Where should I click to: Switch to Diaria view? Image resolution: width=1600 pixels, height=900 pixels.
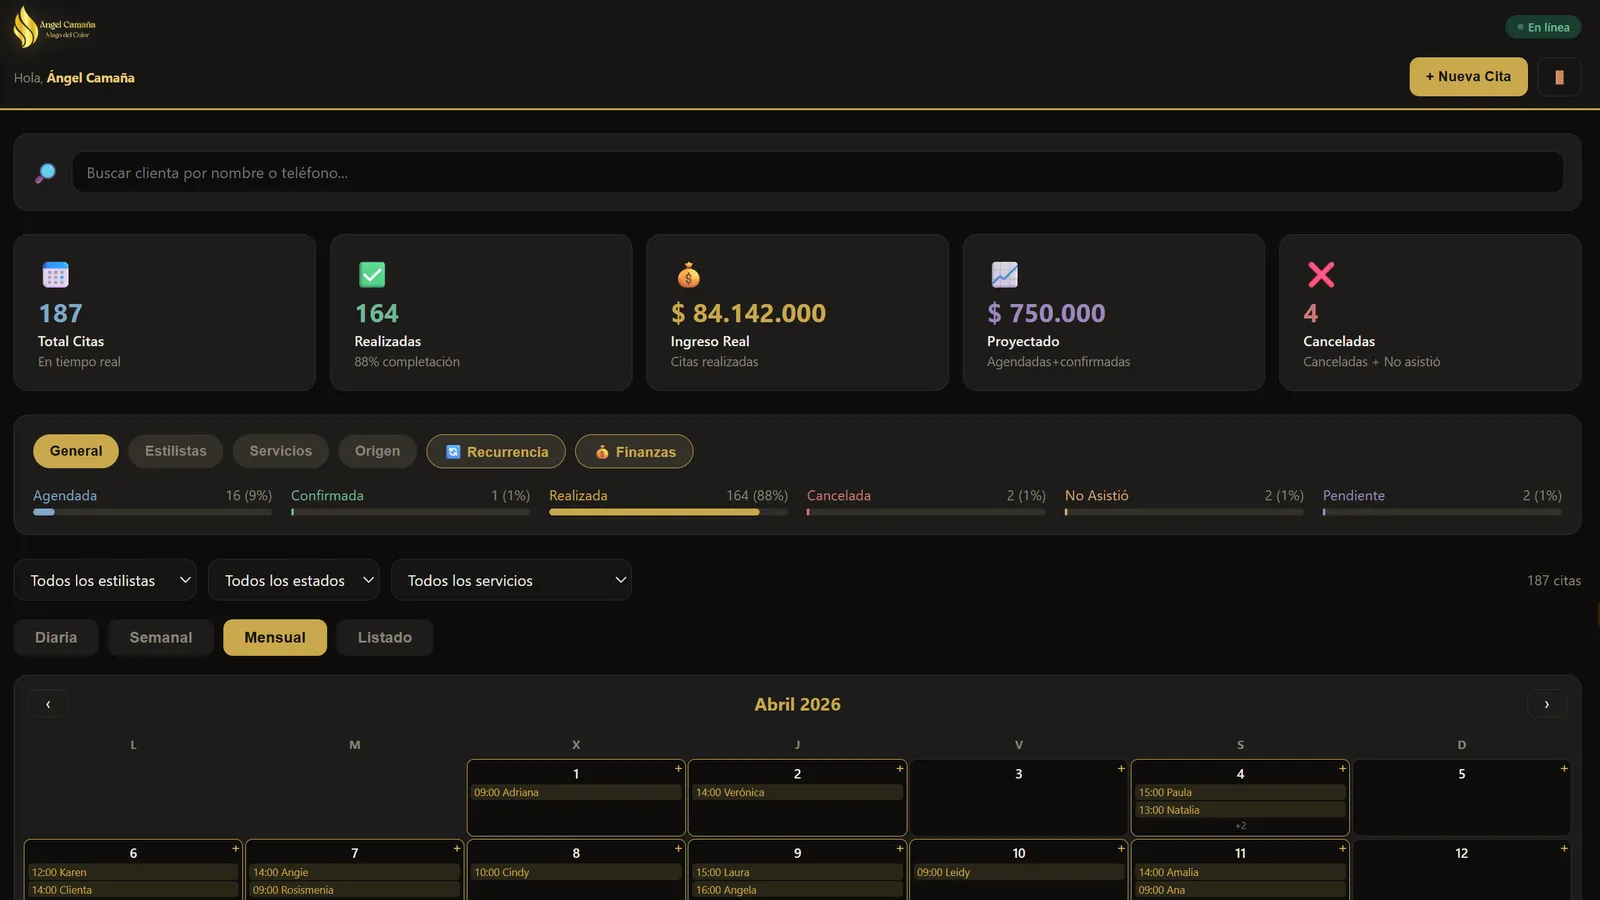tap(56, 638)
